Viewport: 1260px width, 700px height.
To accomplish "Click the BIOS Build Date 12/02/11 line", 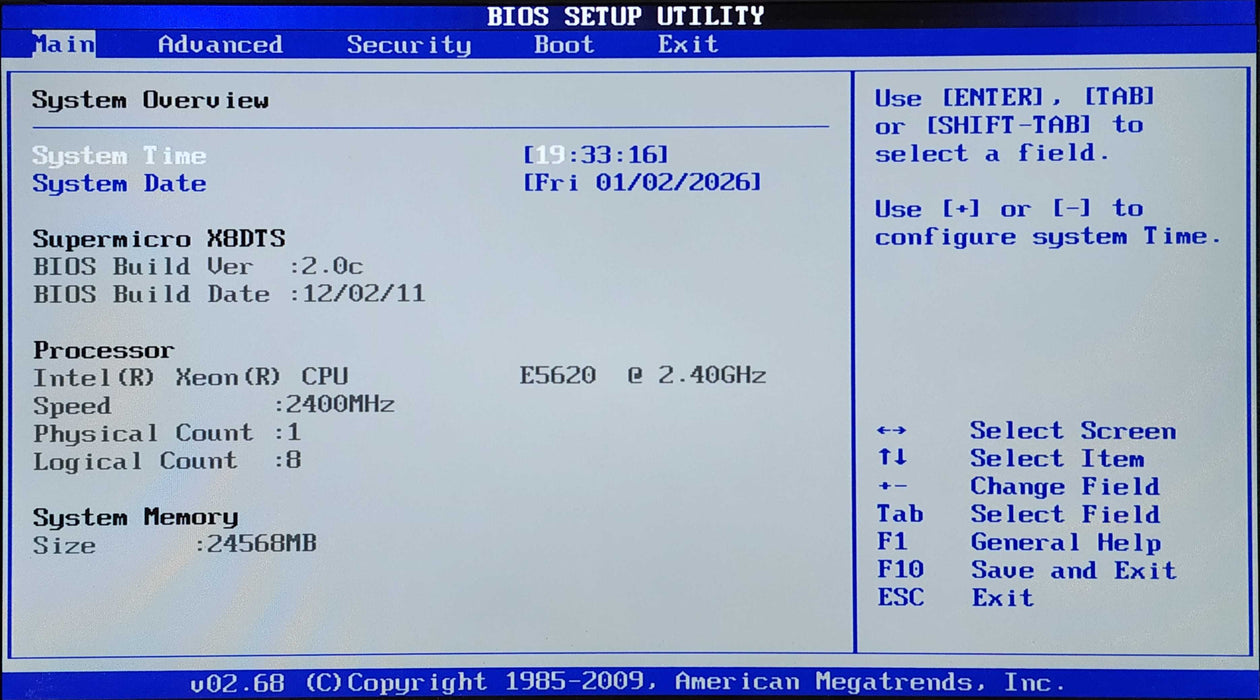I will tap(229, 294).
